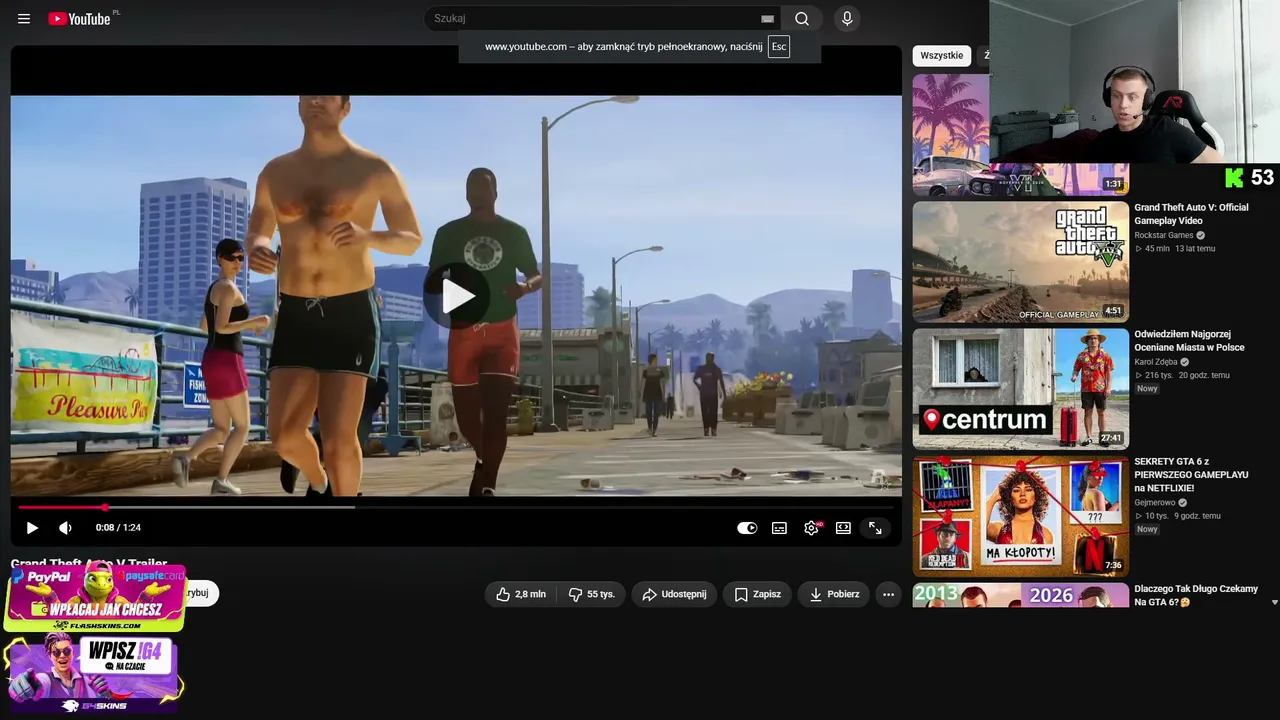Toggle the autoplay switch in the player

coord(747,528)
